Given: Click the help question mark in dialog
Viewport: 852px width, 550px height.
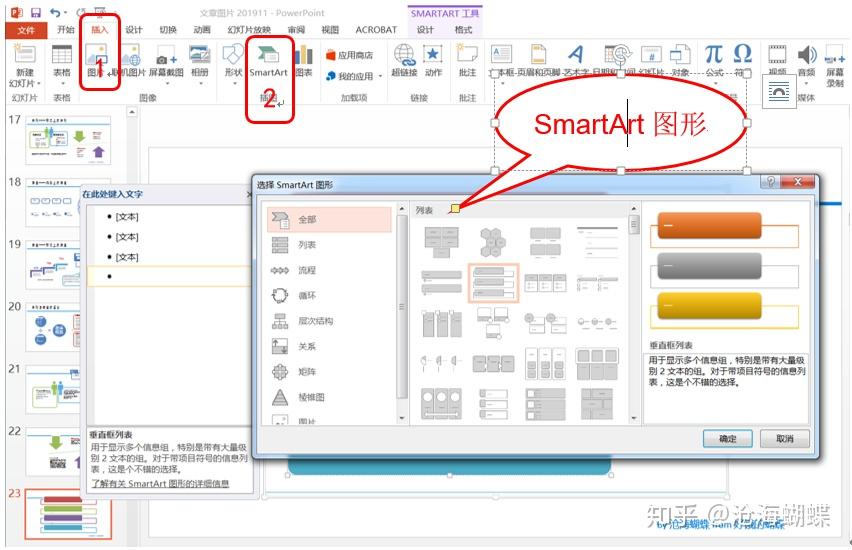Looking at the screenshot, I should 770,182.
